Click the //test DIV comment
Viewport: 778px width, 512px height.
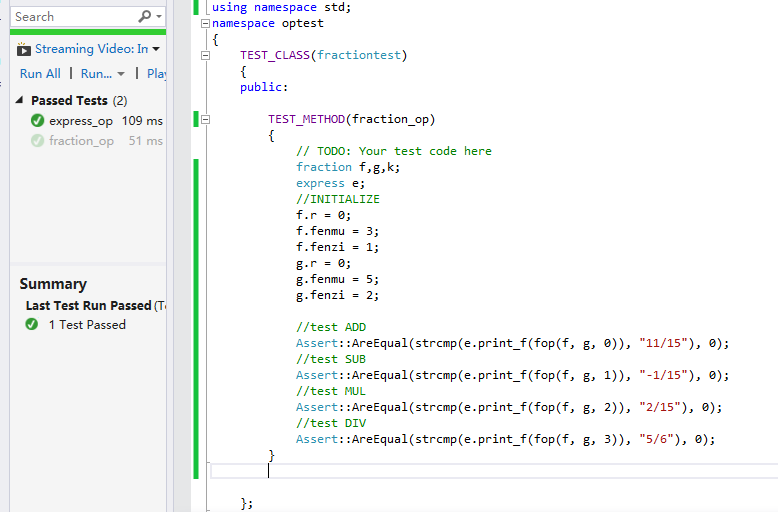click(331, 423)
